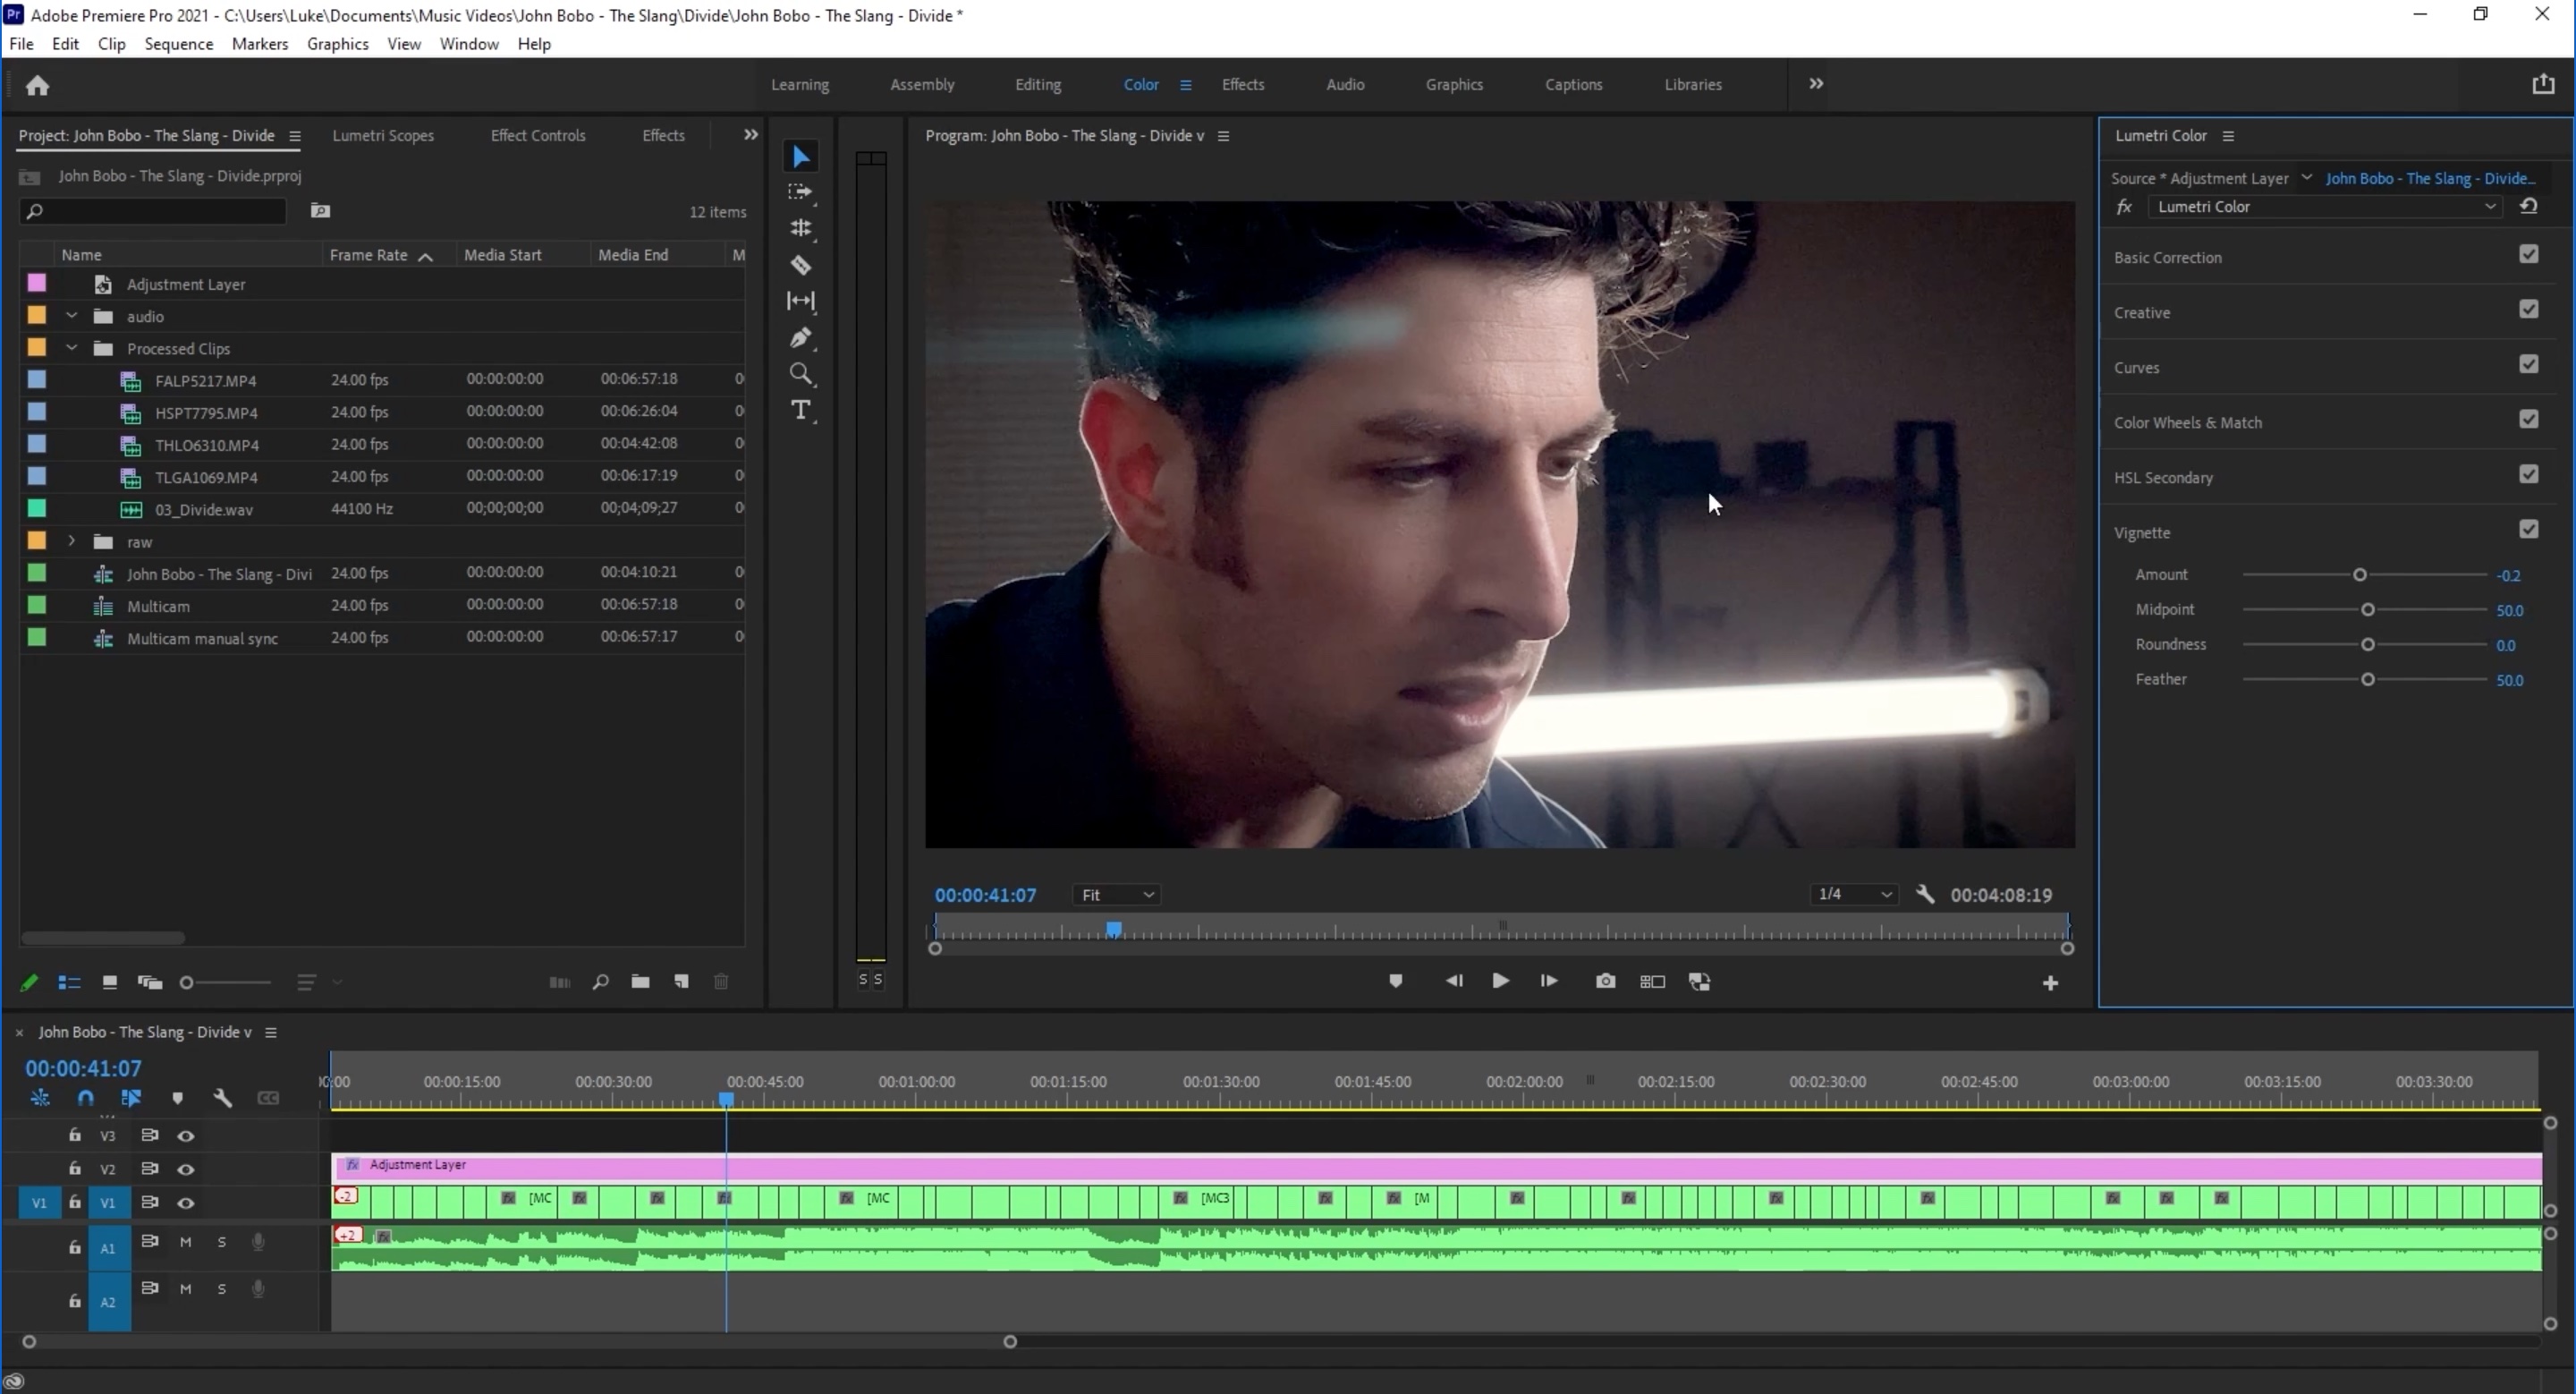Open the Graphics menu
This screenshot has height=1394, width=2576.
(337, 44)
